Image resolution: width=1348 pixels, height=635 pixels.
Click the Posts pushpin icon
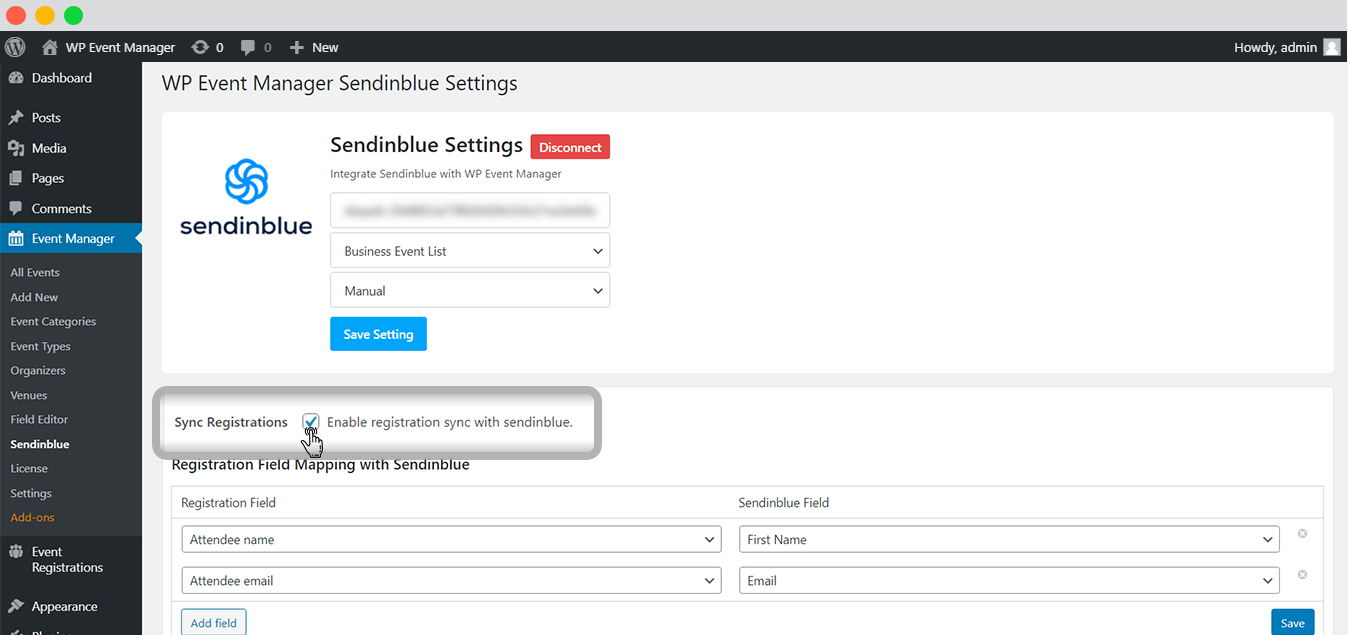coord(16,118)
